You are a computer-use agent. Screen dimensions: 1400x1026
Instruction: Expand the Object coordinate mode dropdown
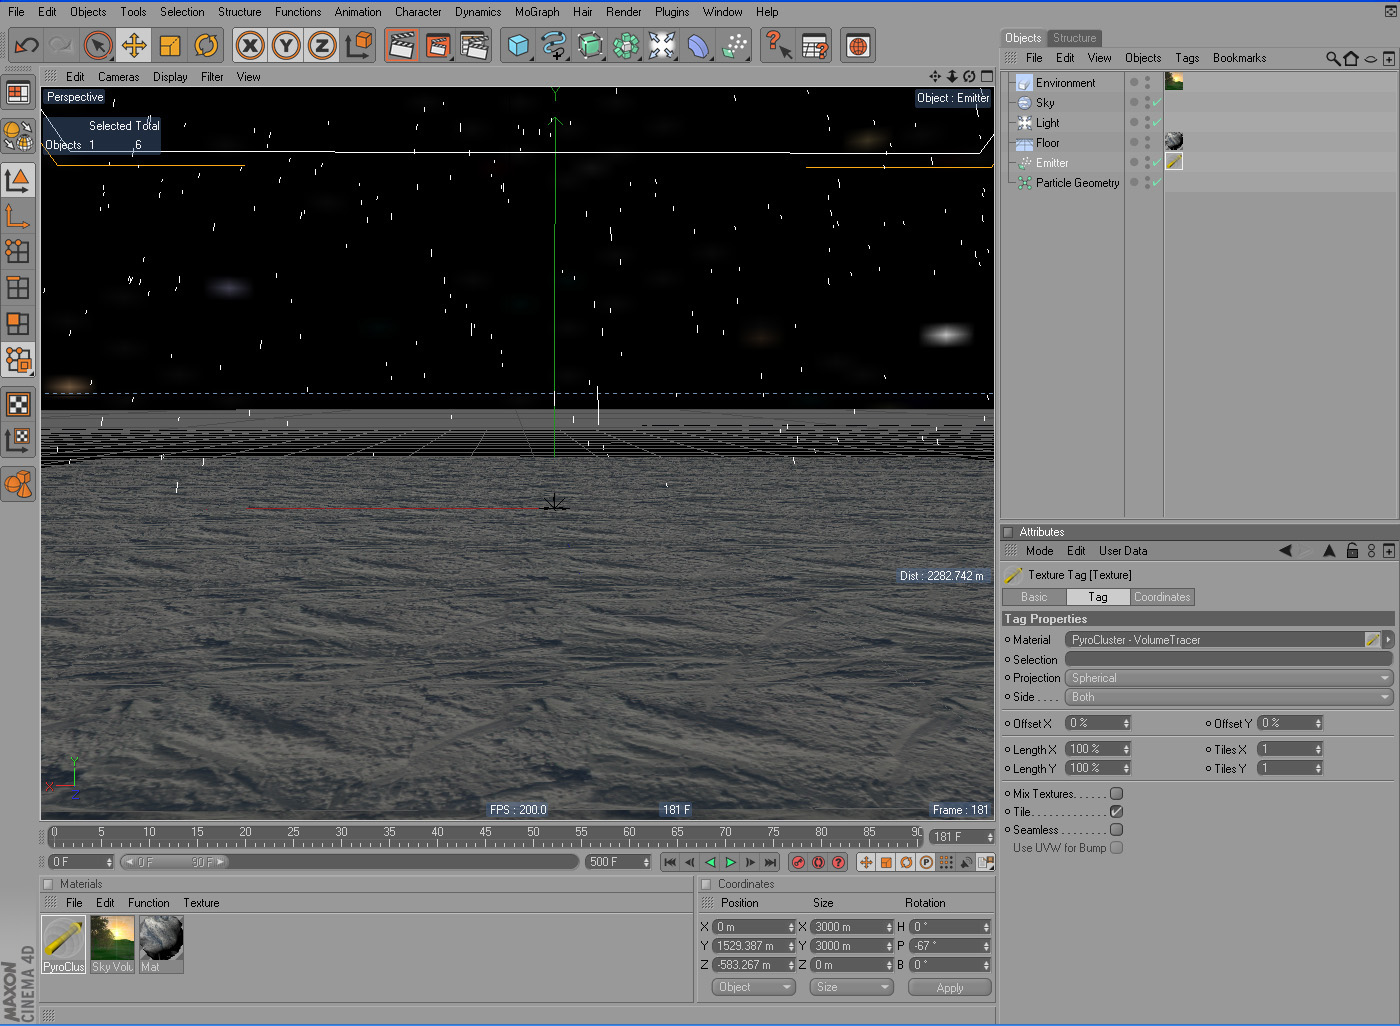pyautogui.click(x=754, y=987)
